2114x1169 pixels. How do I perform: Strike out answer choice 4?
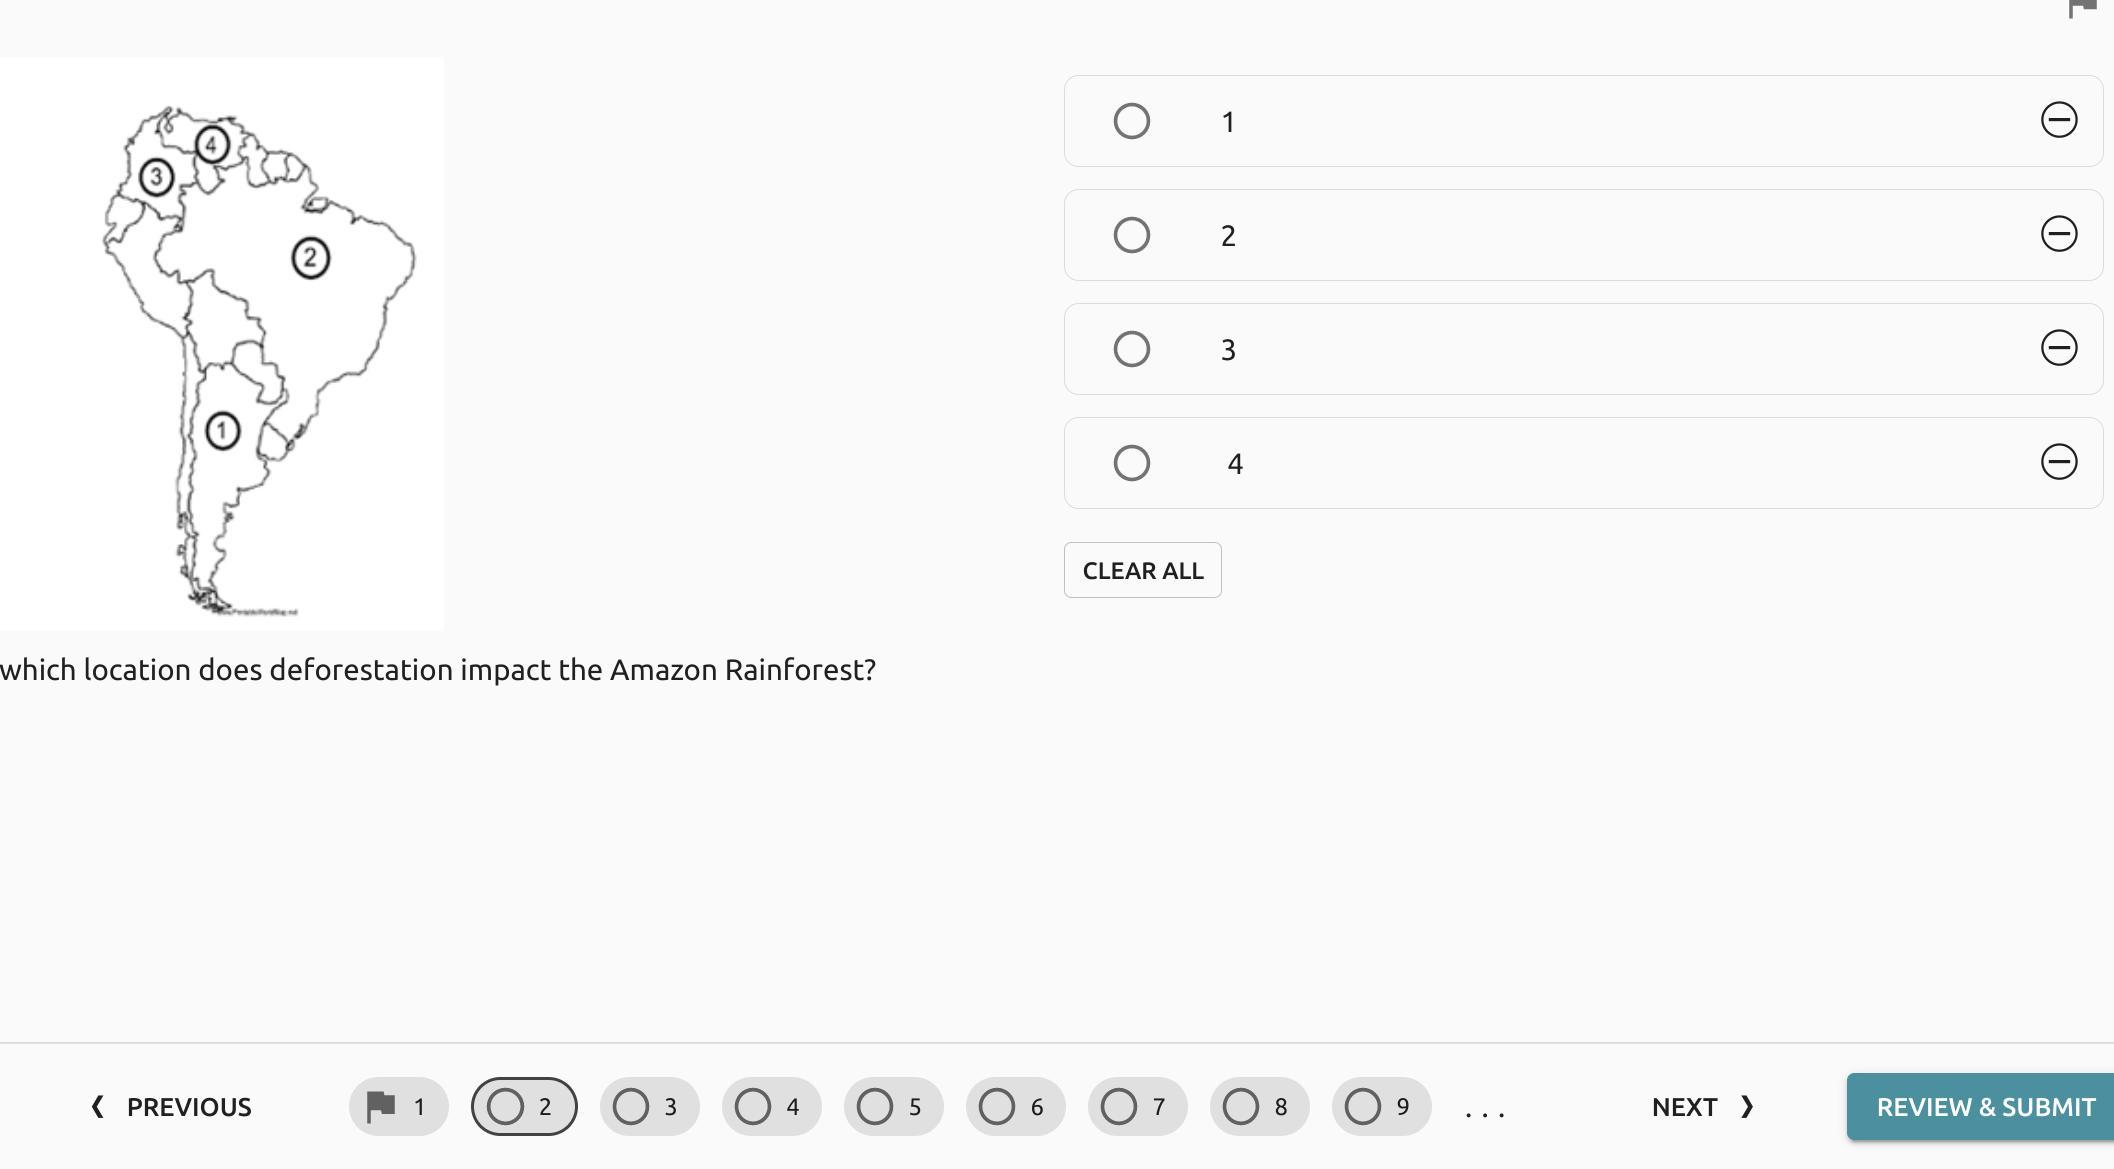click(x=2058, y=462)
